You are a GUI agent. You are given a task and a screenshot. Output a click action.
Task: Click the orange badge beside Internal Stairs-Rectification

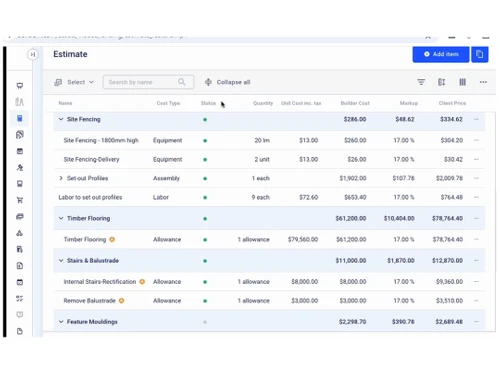(x=142, y=282)
